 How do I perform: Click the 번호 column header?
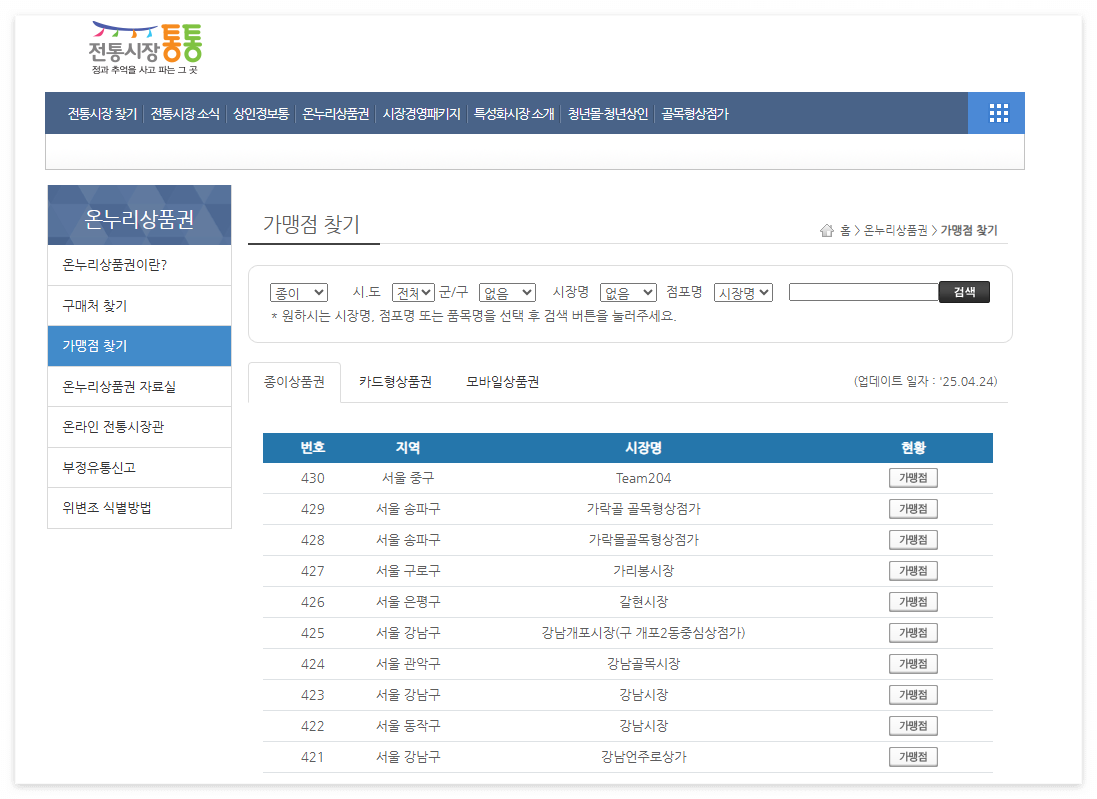click(313, 448)
